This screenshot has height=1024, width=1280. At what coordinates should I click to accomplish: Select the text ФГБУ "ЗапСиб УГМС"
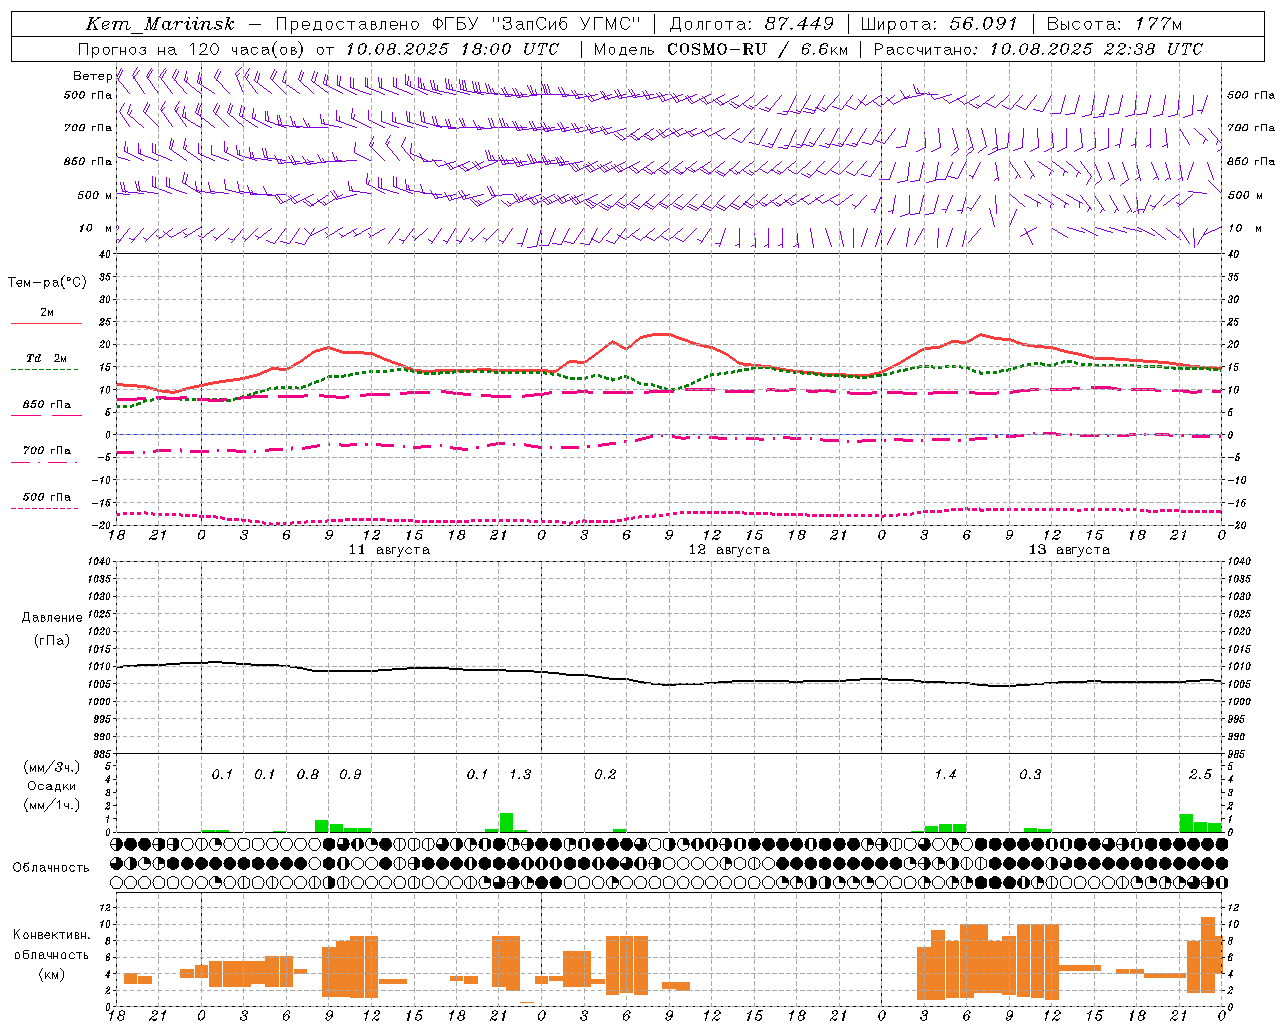click(x=536, y=24)
